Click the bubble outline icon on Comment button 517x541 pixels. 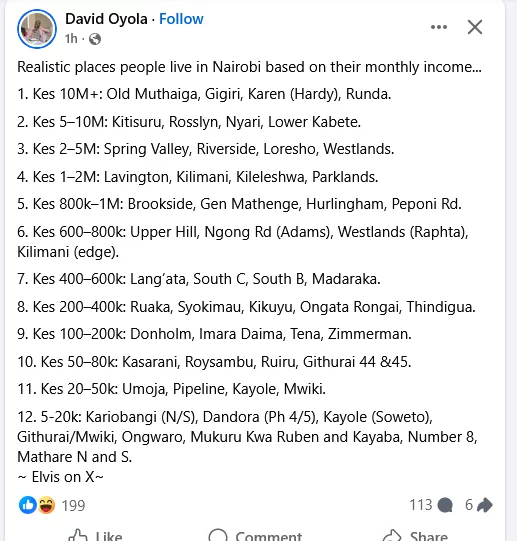218,535
